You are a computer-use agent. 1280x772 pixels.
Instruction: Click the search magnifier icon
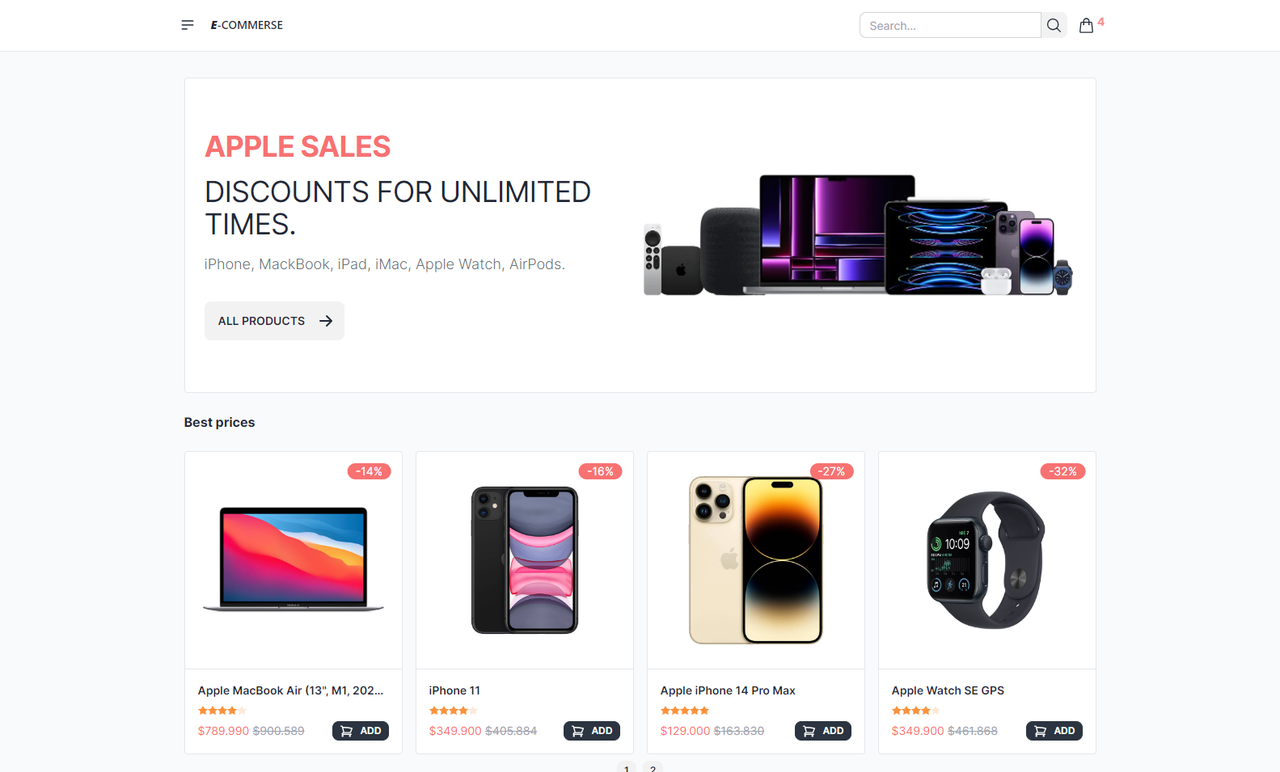(1054, 25)
